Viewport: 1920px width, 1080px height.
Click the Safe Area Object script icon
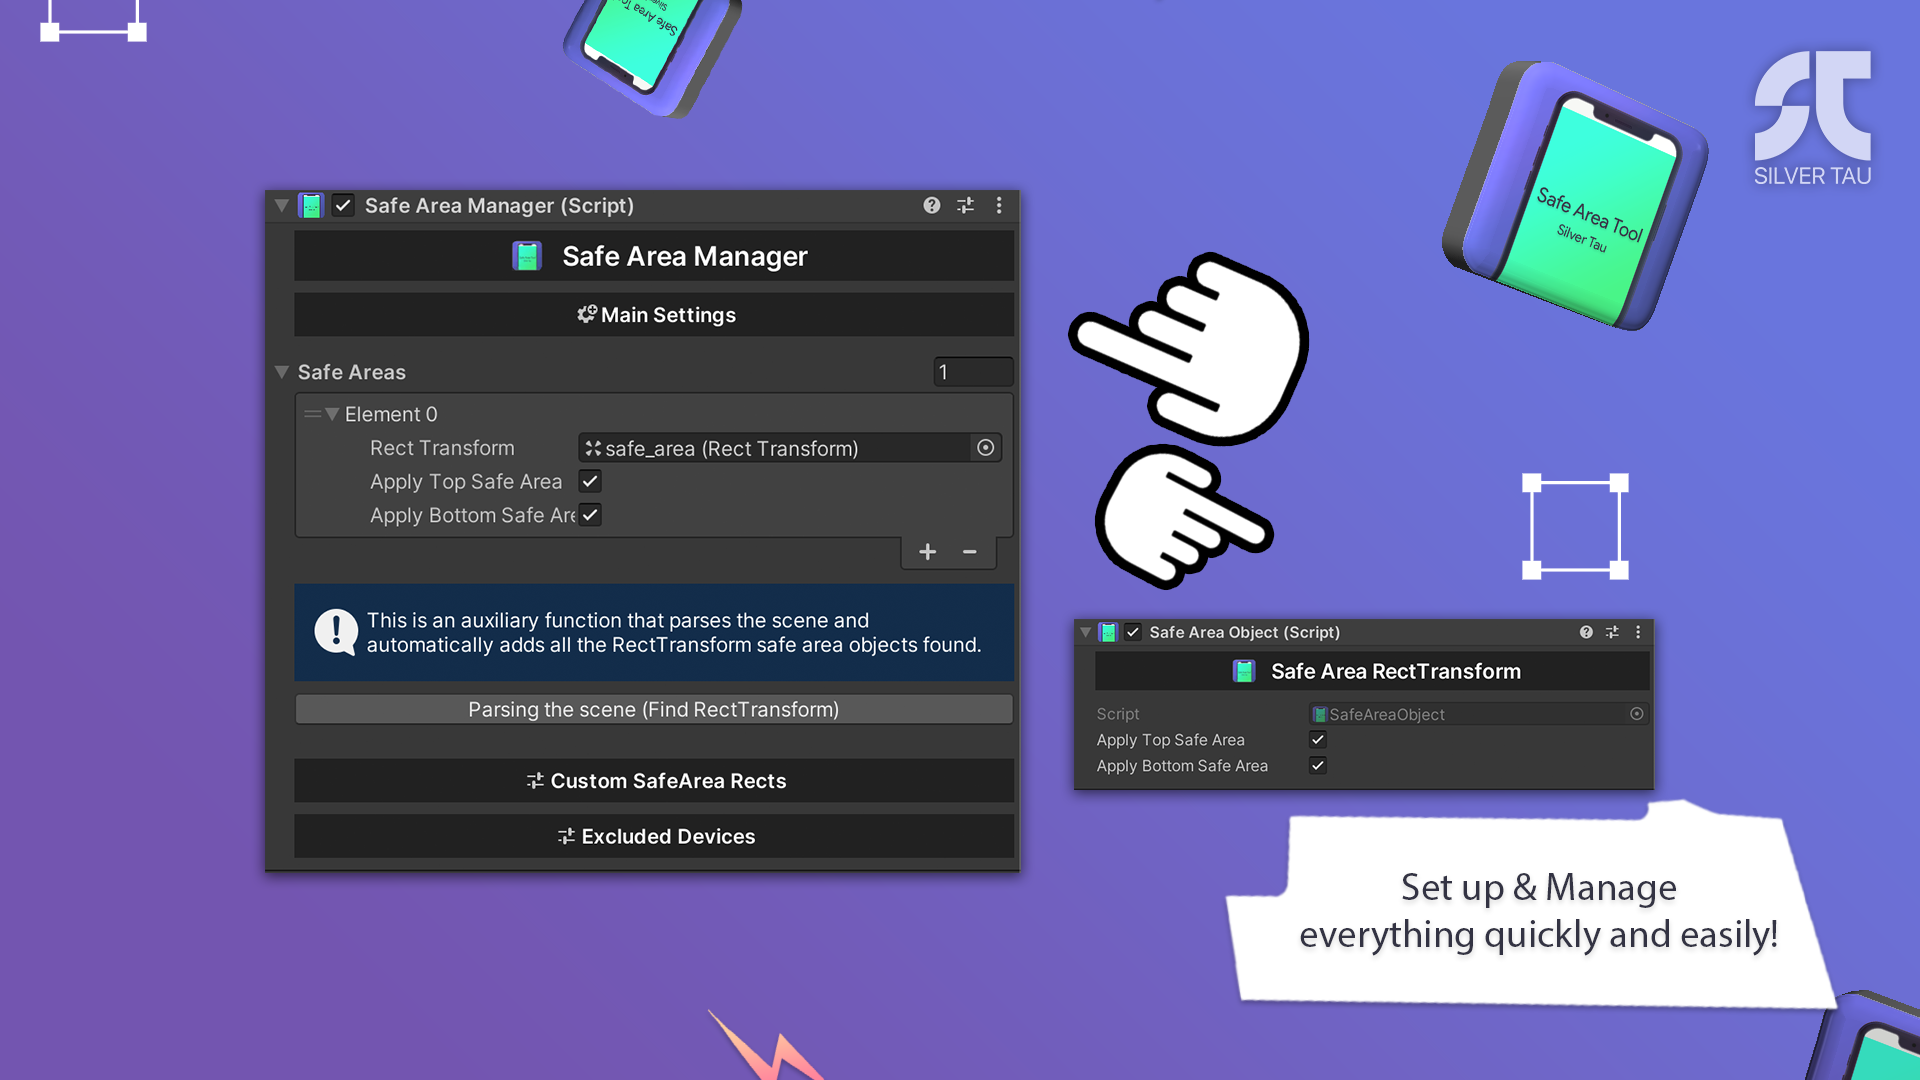[1108, 632]
